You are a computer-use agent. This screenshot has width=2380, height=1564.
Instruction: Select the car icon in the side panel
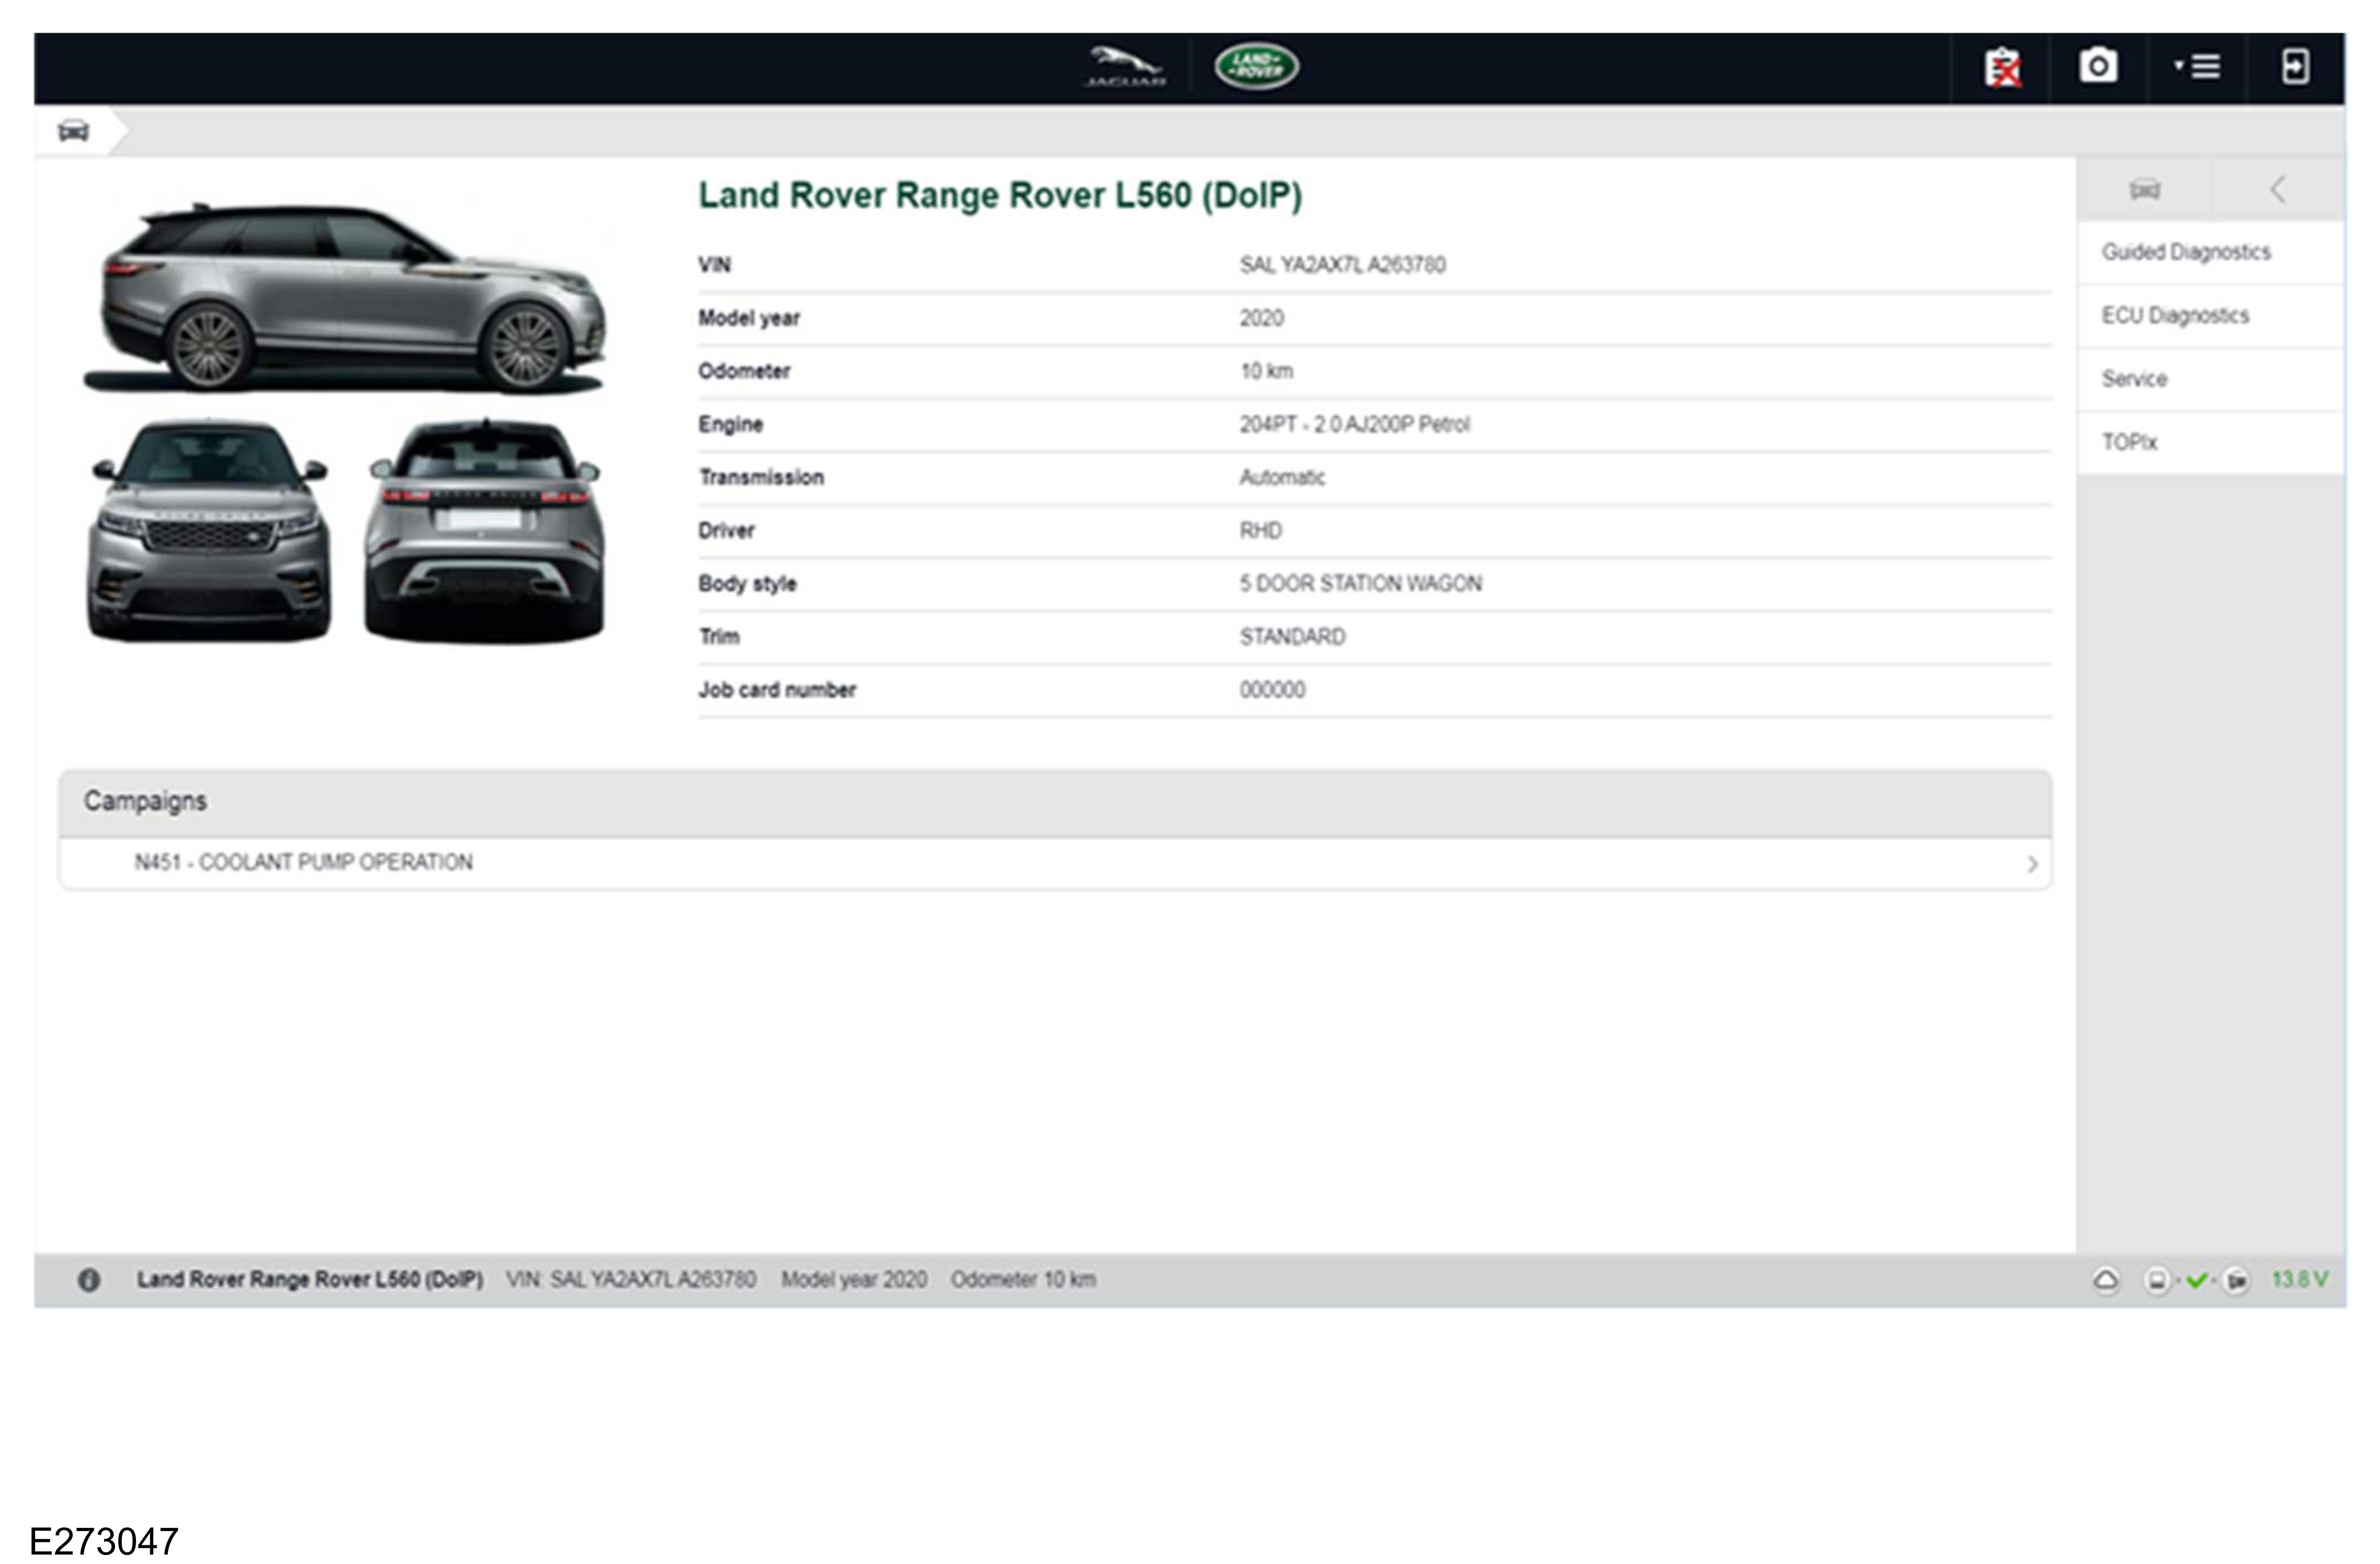2144,189
